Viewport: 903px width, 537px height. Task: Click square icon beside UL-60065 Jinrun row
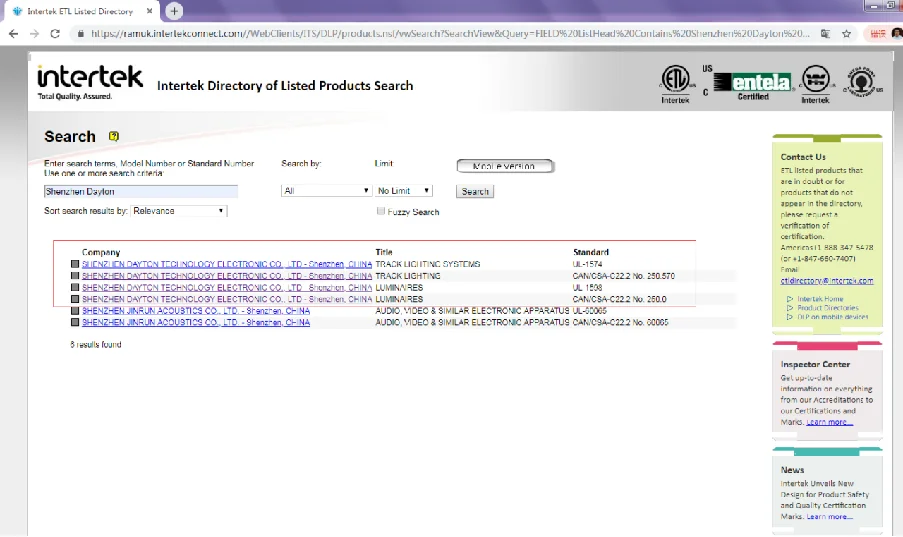coord(75,311)
